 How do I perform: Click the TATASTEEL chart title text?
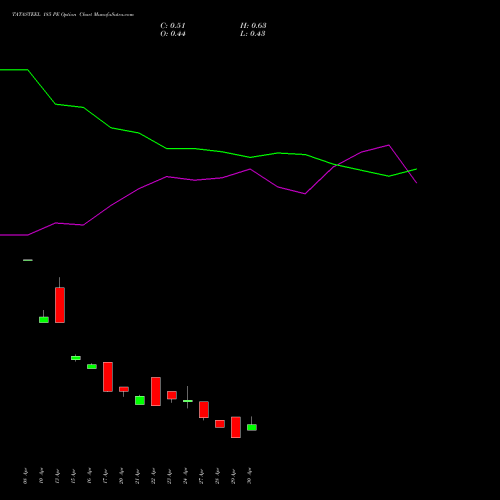click(x=73, y=15)
